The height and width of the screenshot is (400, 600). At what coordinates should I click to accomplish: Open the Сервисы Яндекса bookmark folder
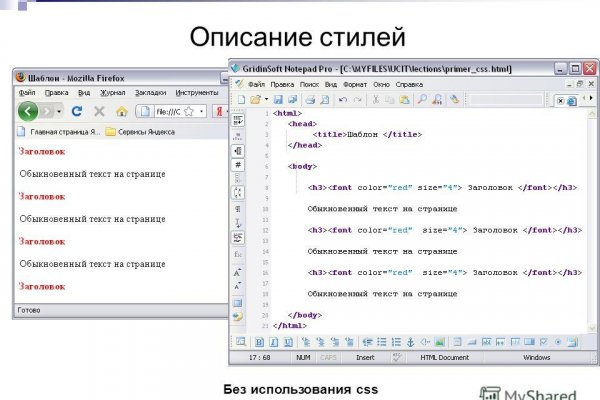point(144,131)
